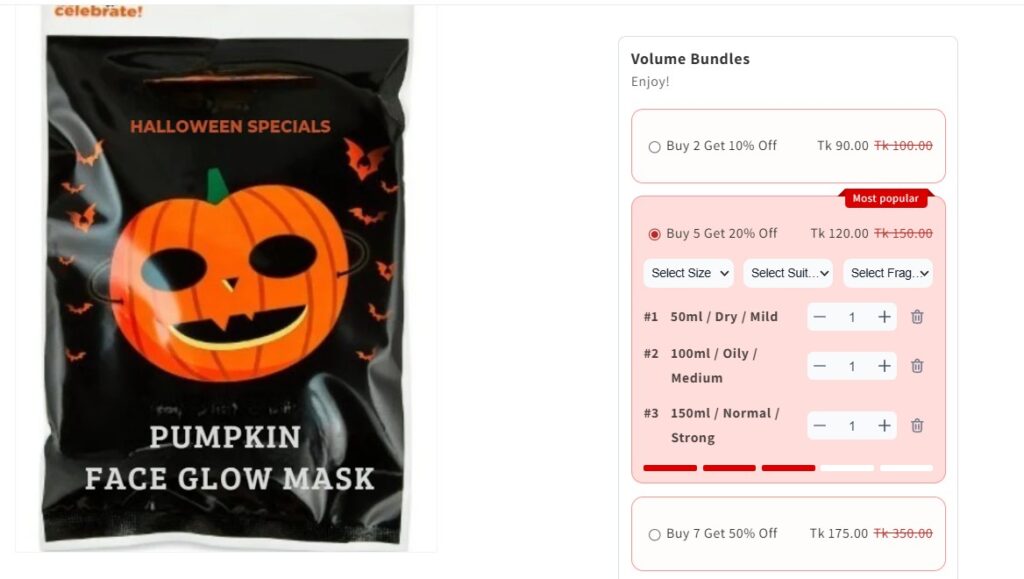This screenshot has height=579, width=1024.
Task: Click quantity field for item #1
Action: tap(852, 317)
